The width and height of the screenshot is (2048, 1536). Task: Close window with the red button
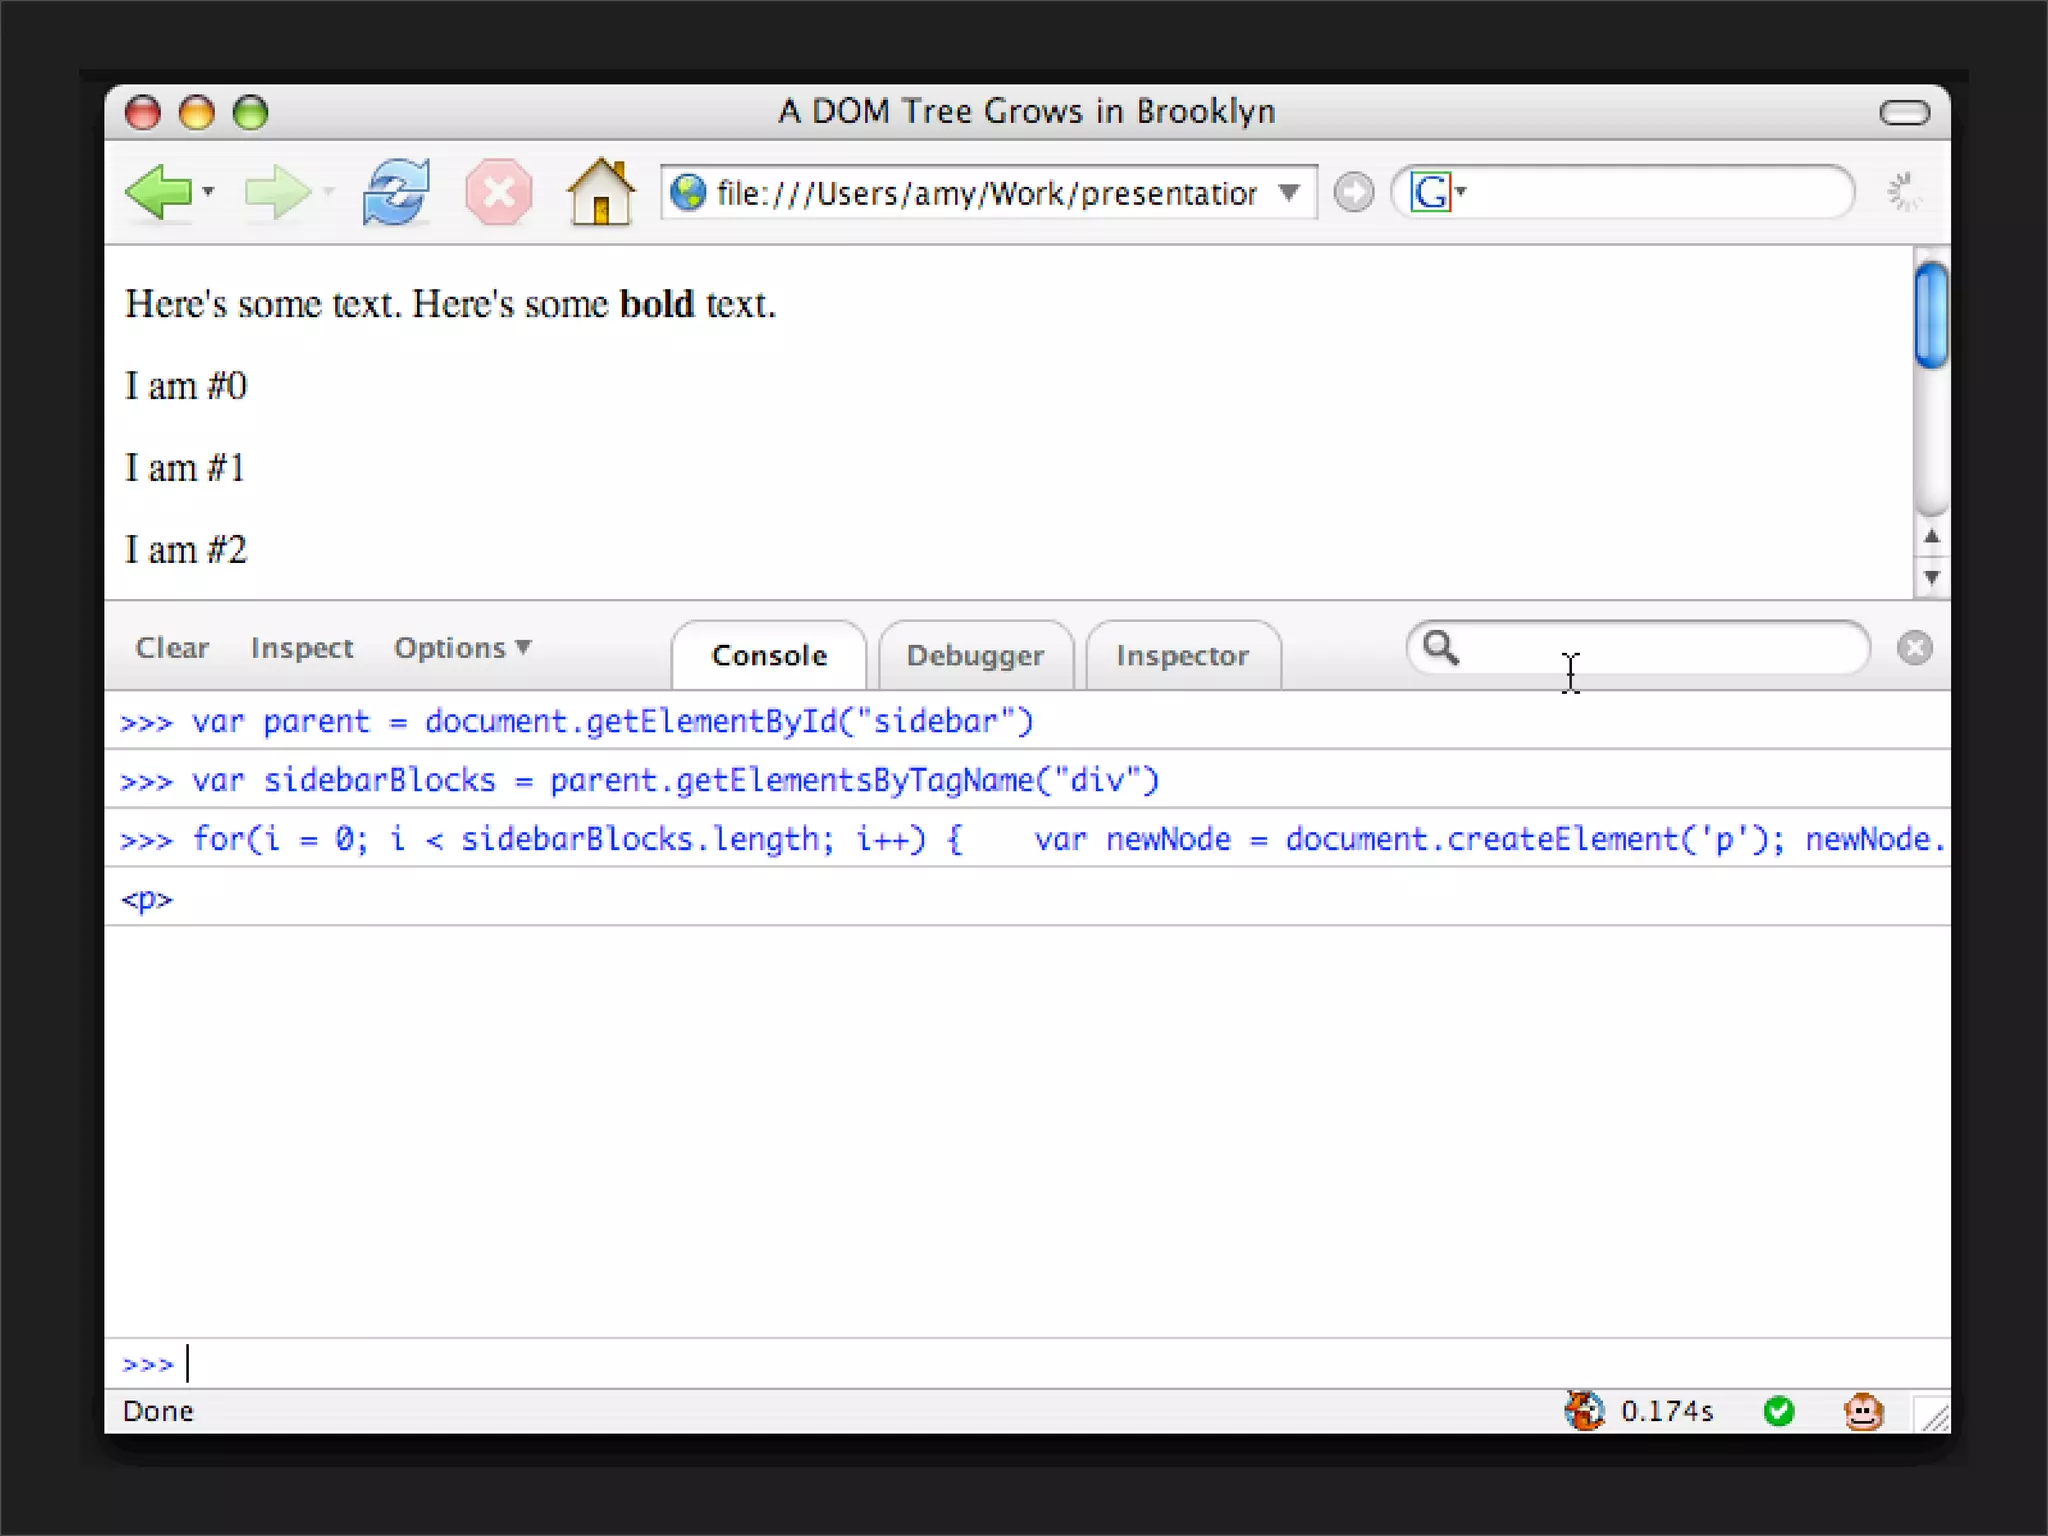pos(142,112)
